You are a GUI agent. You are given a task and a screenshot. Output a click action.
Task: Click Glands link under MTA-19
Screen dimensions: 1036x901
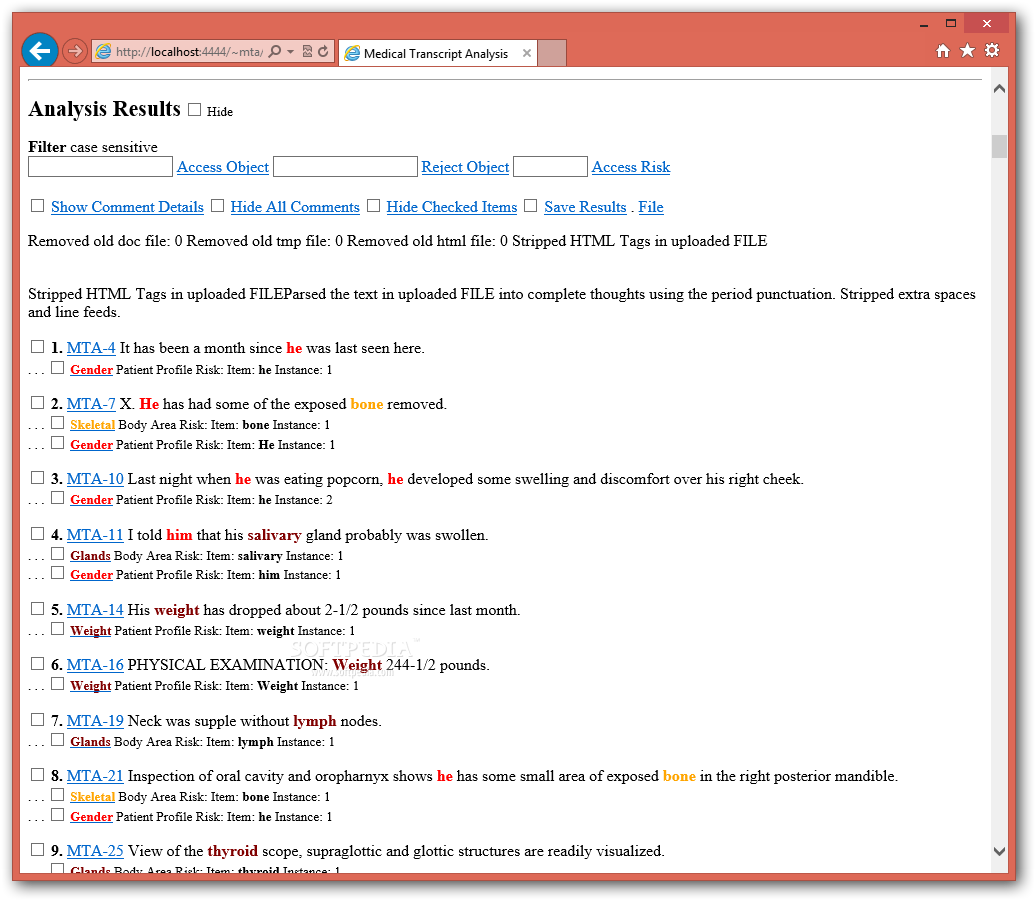point(91,742)
